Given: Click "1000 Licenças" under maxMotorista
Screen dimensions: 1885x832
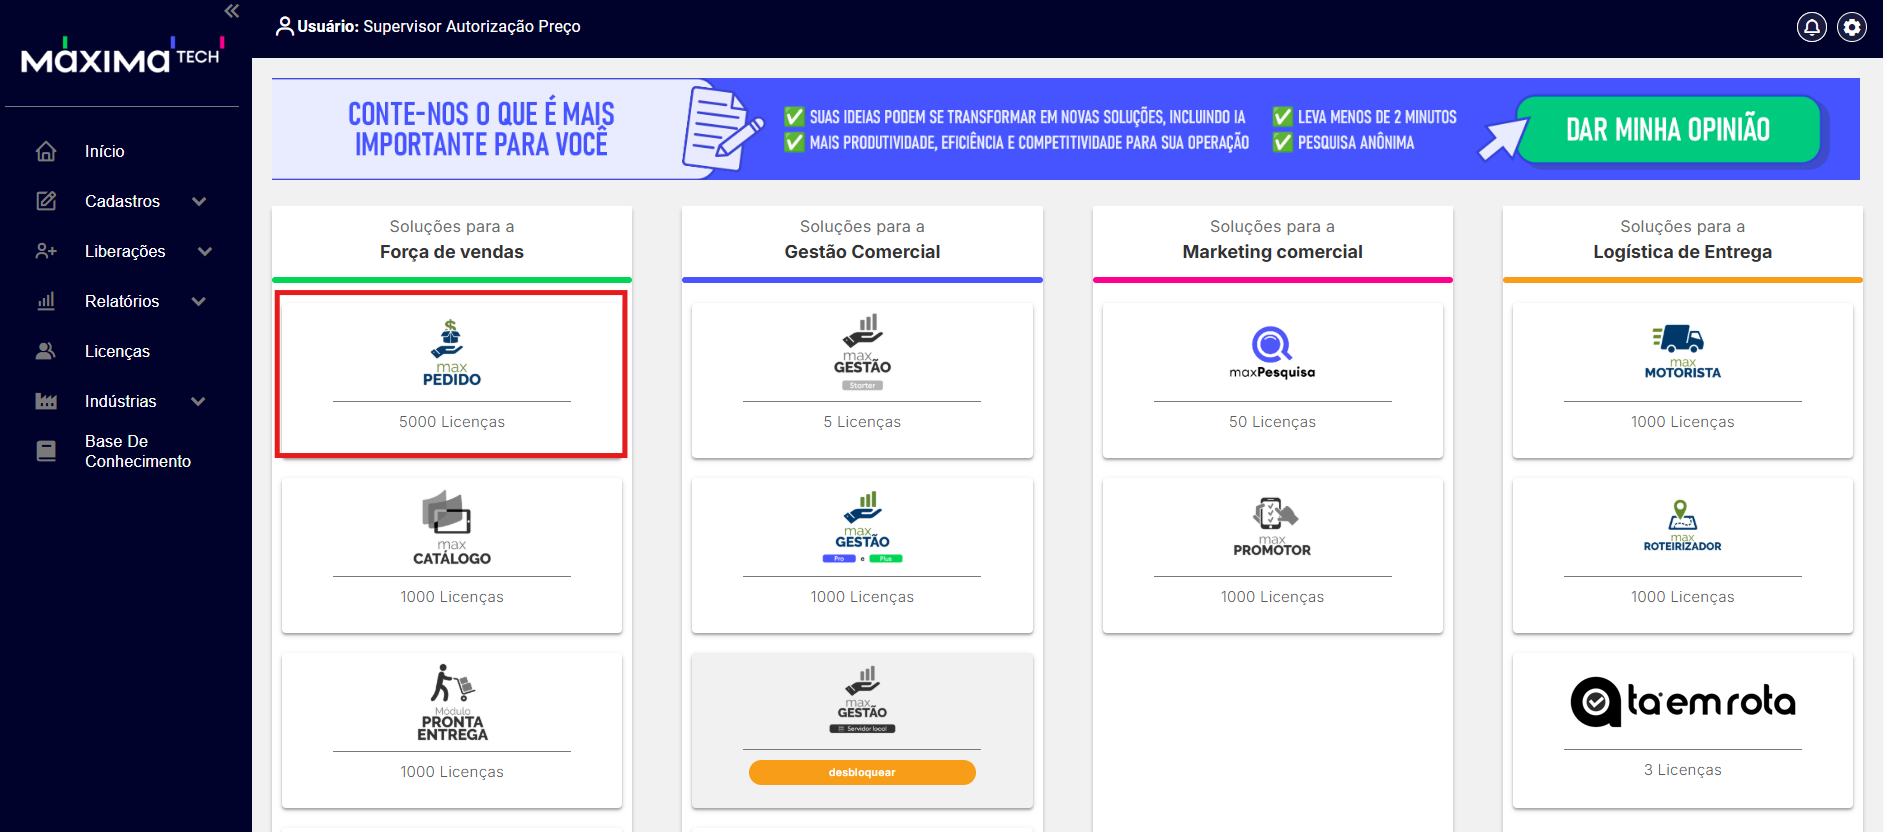Looking at the screenshot, I should coord(1682,422).
